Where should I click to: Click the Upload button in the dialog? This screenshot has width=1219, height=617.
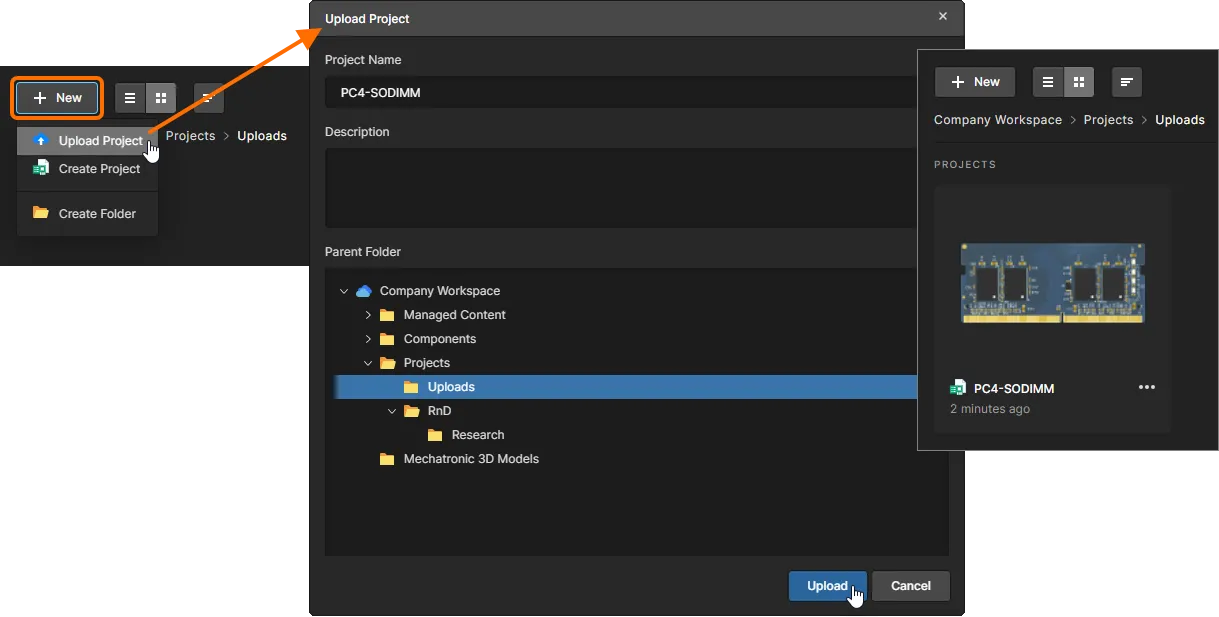point(828,586)
